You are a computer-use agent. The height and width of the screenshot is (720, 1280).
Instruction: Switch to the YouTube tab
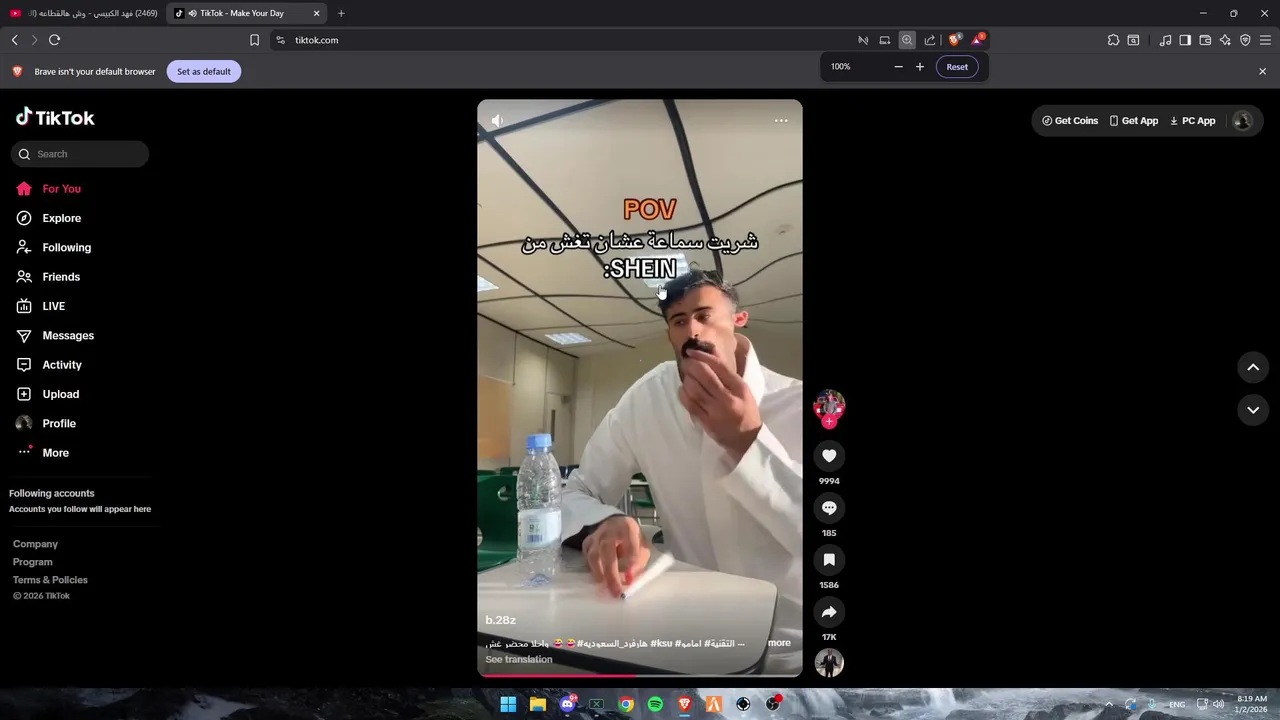83,13
